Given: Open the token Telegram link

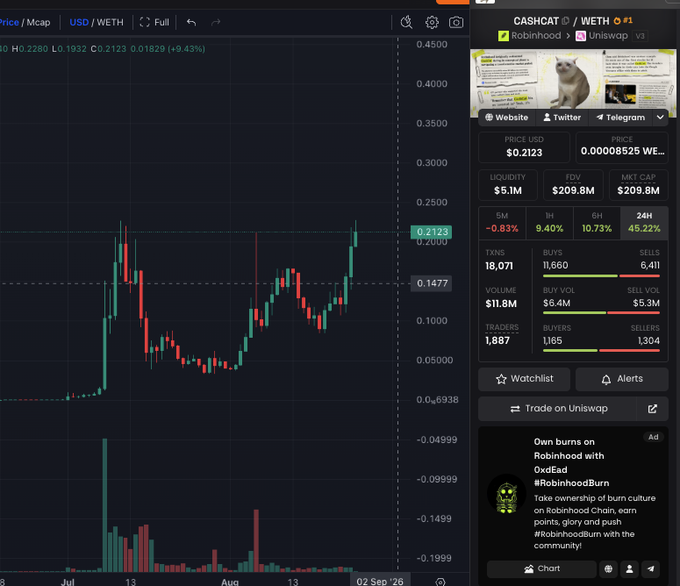Looking at the screenshot, I should (x=621, y=118).
